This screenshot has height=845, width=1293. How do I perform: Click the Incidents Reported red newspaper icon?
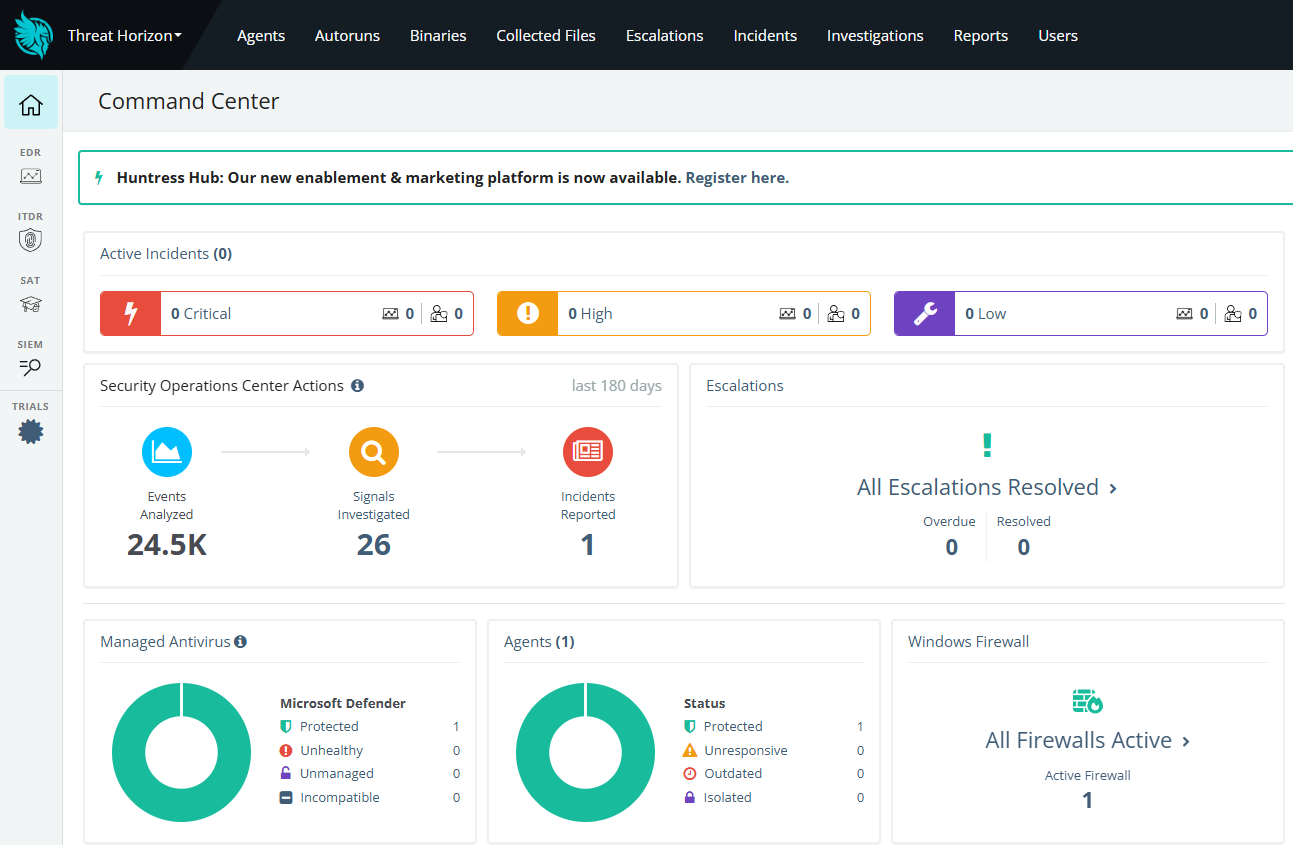588,452
